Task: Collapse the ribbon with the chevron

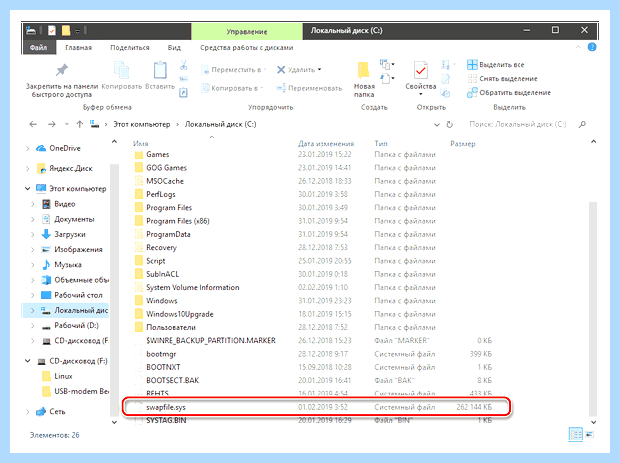Action: 578,47
